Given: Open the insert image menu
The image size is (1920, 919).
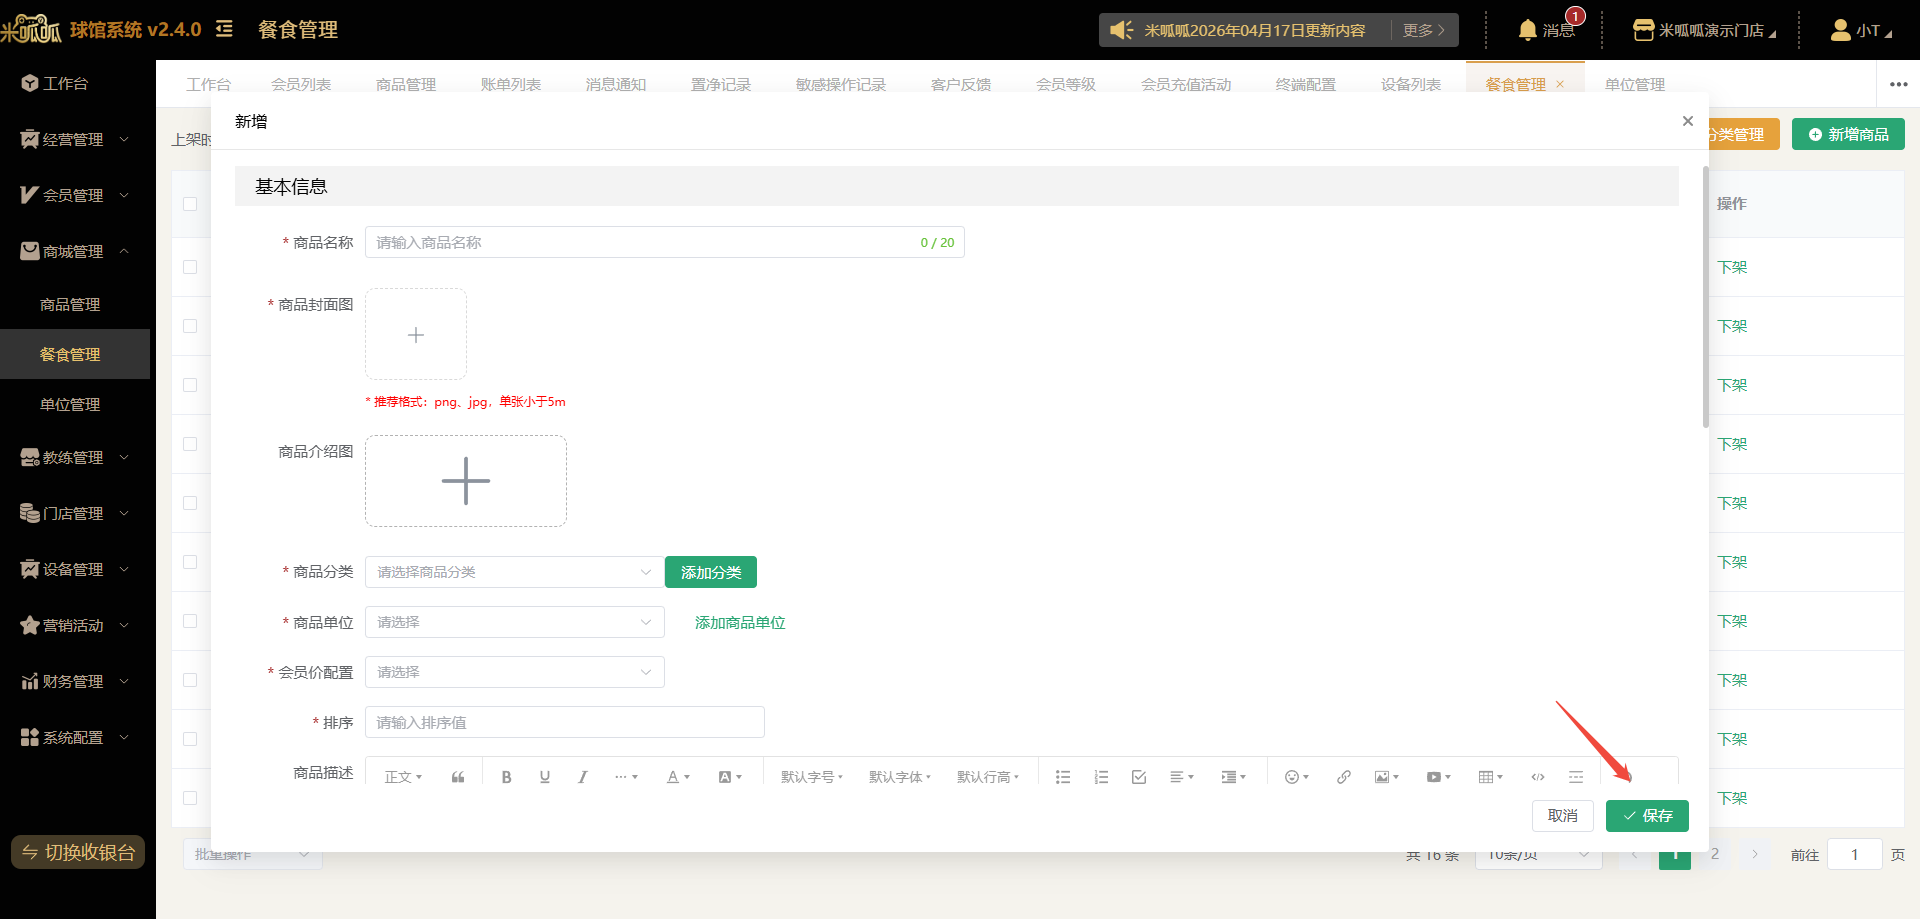Looking at the screenshot, I should coord(1386,777).
